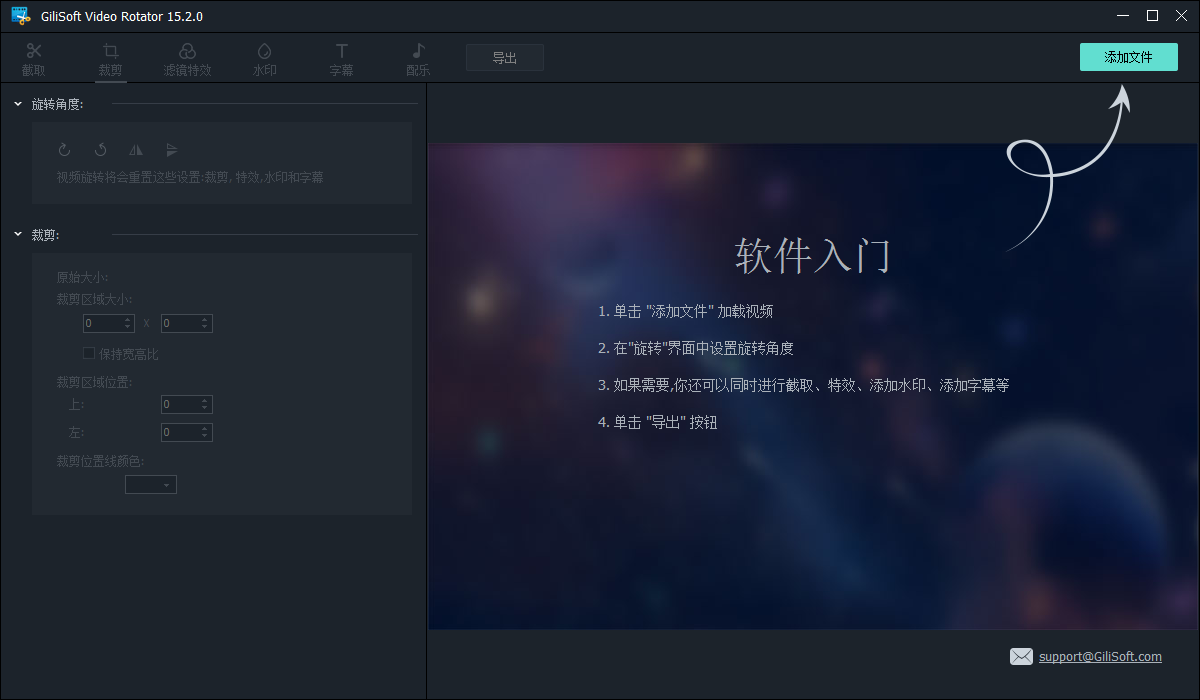Increase 左 left value with up arrow
Screen dimensions: 1200x700
tap(205, 428)
